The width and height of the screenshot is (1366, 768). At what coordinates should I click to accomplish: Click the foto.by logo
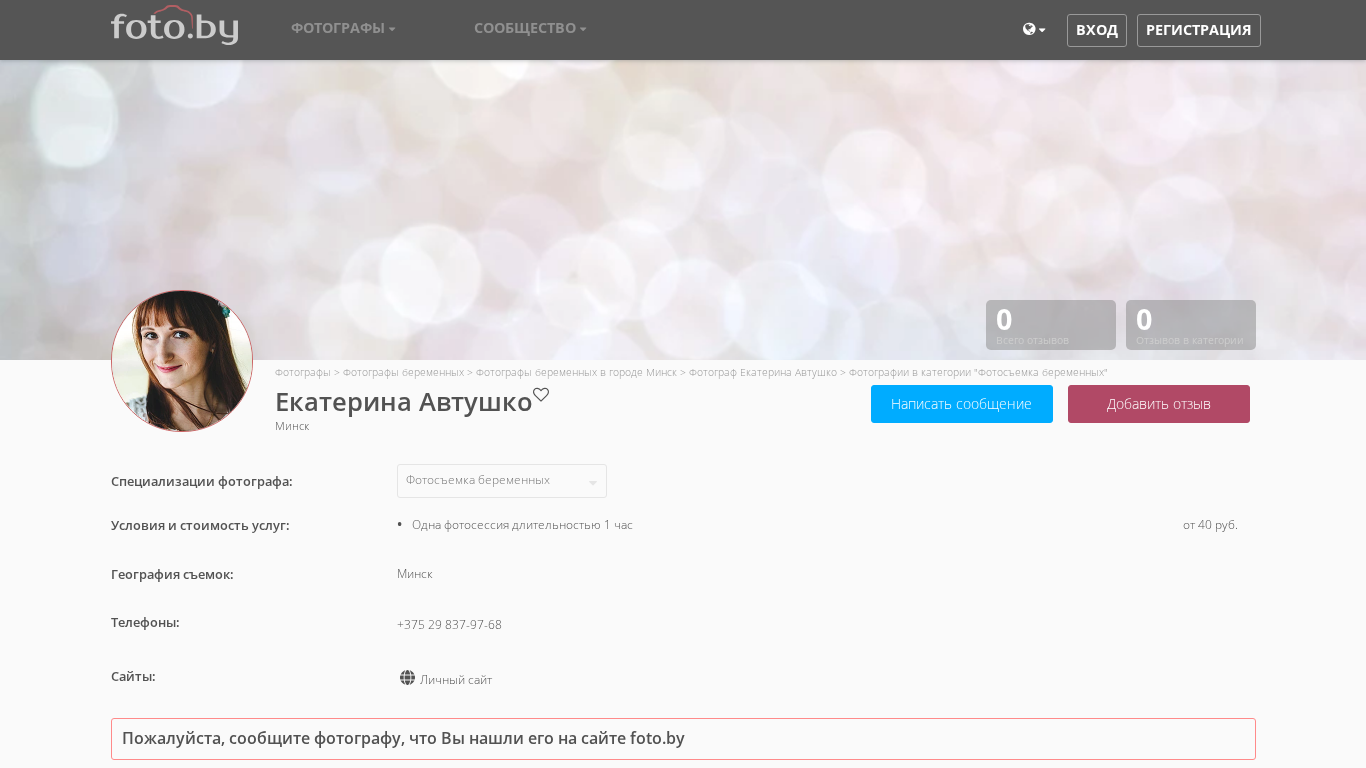tap(174, 27)
